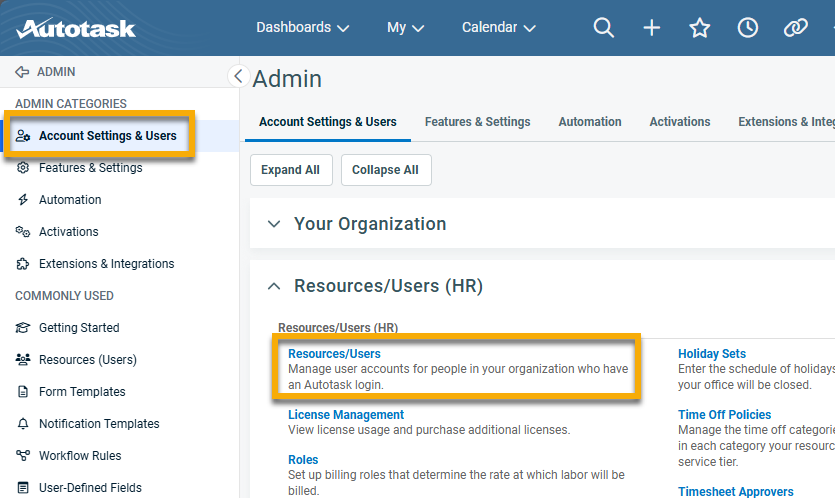
Task: Switch to Features & Settings tab
Action: click(478, 122)
